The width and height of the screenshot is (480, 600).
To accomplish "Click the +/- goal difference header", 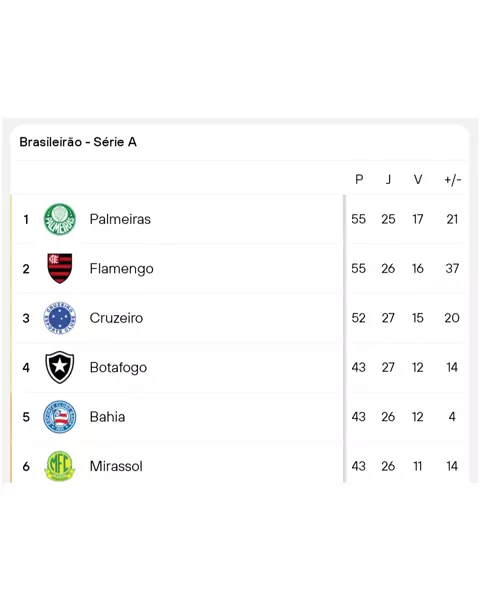I will coord(452,179).
